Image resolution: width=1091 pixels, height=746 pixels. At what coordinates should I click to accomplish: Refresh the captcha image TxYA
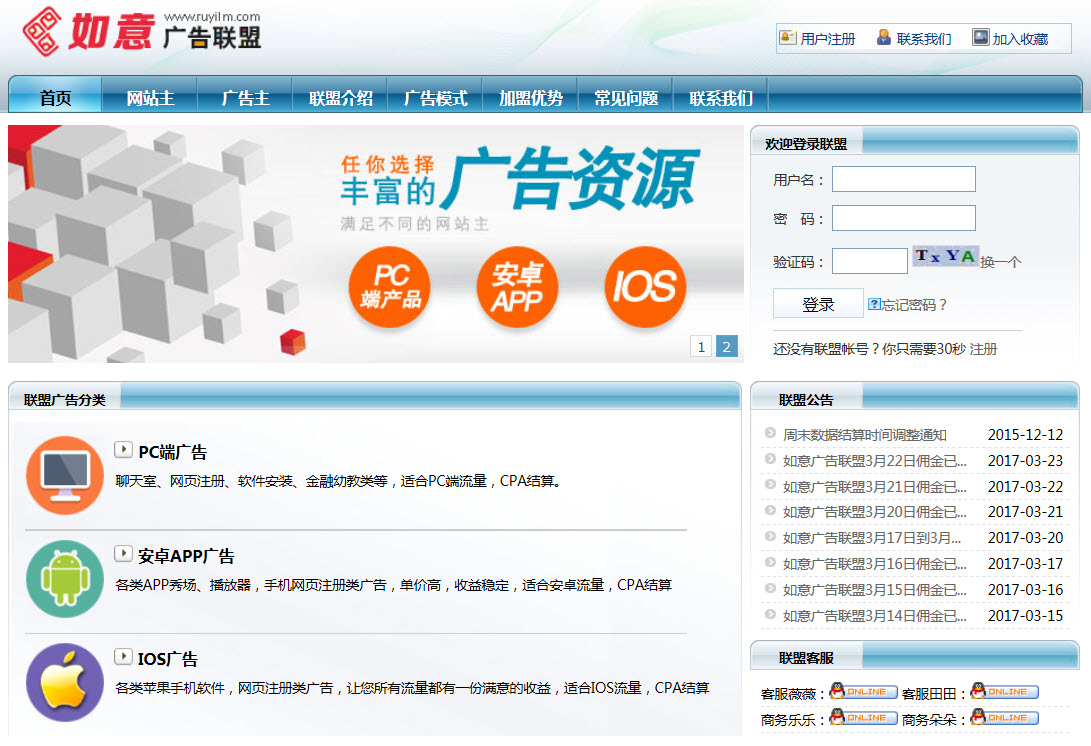point(945,257)
